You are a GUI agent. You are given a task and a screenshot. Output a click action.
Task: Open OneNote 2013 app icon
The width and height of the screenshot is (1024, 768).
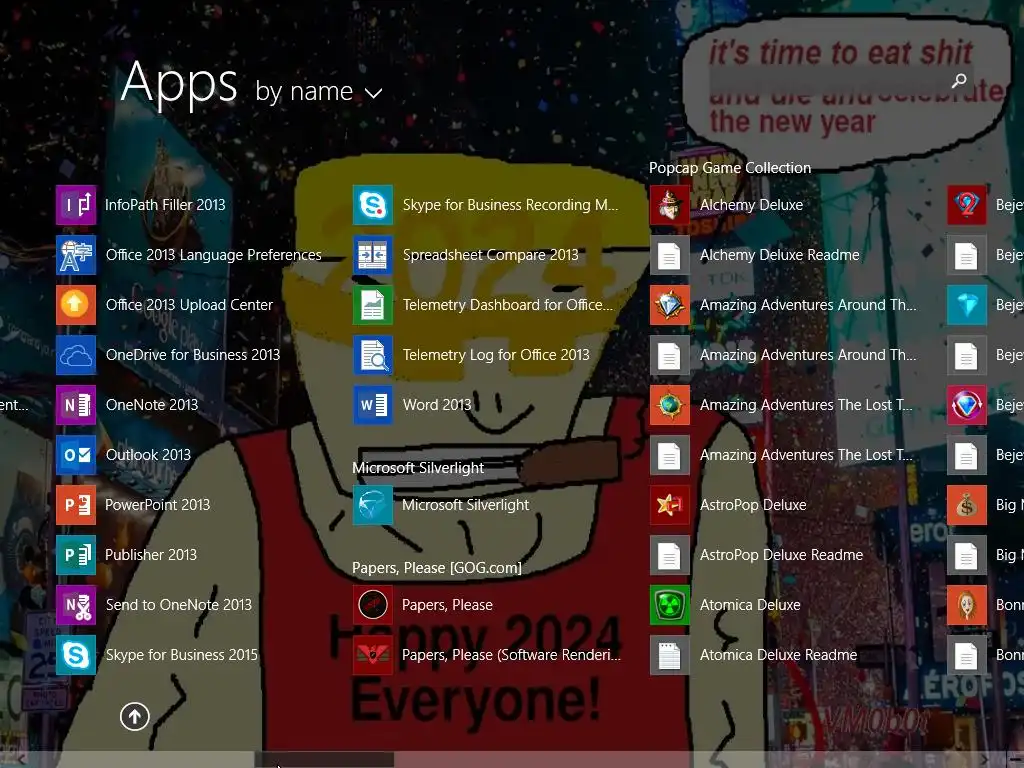pos(76,405)
